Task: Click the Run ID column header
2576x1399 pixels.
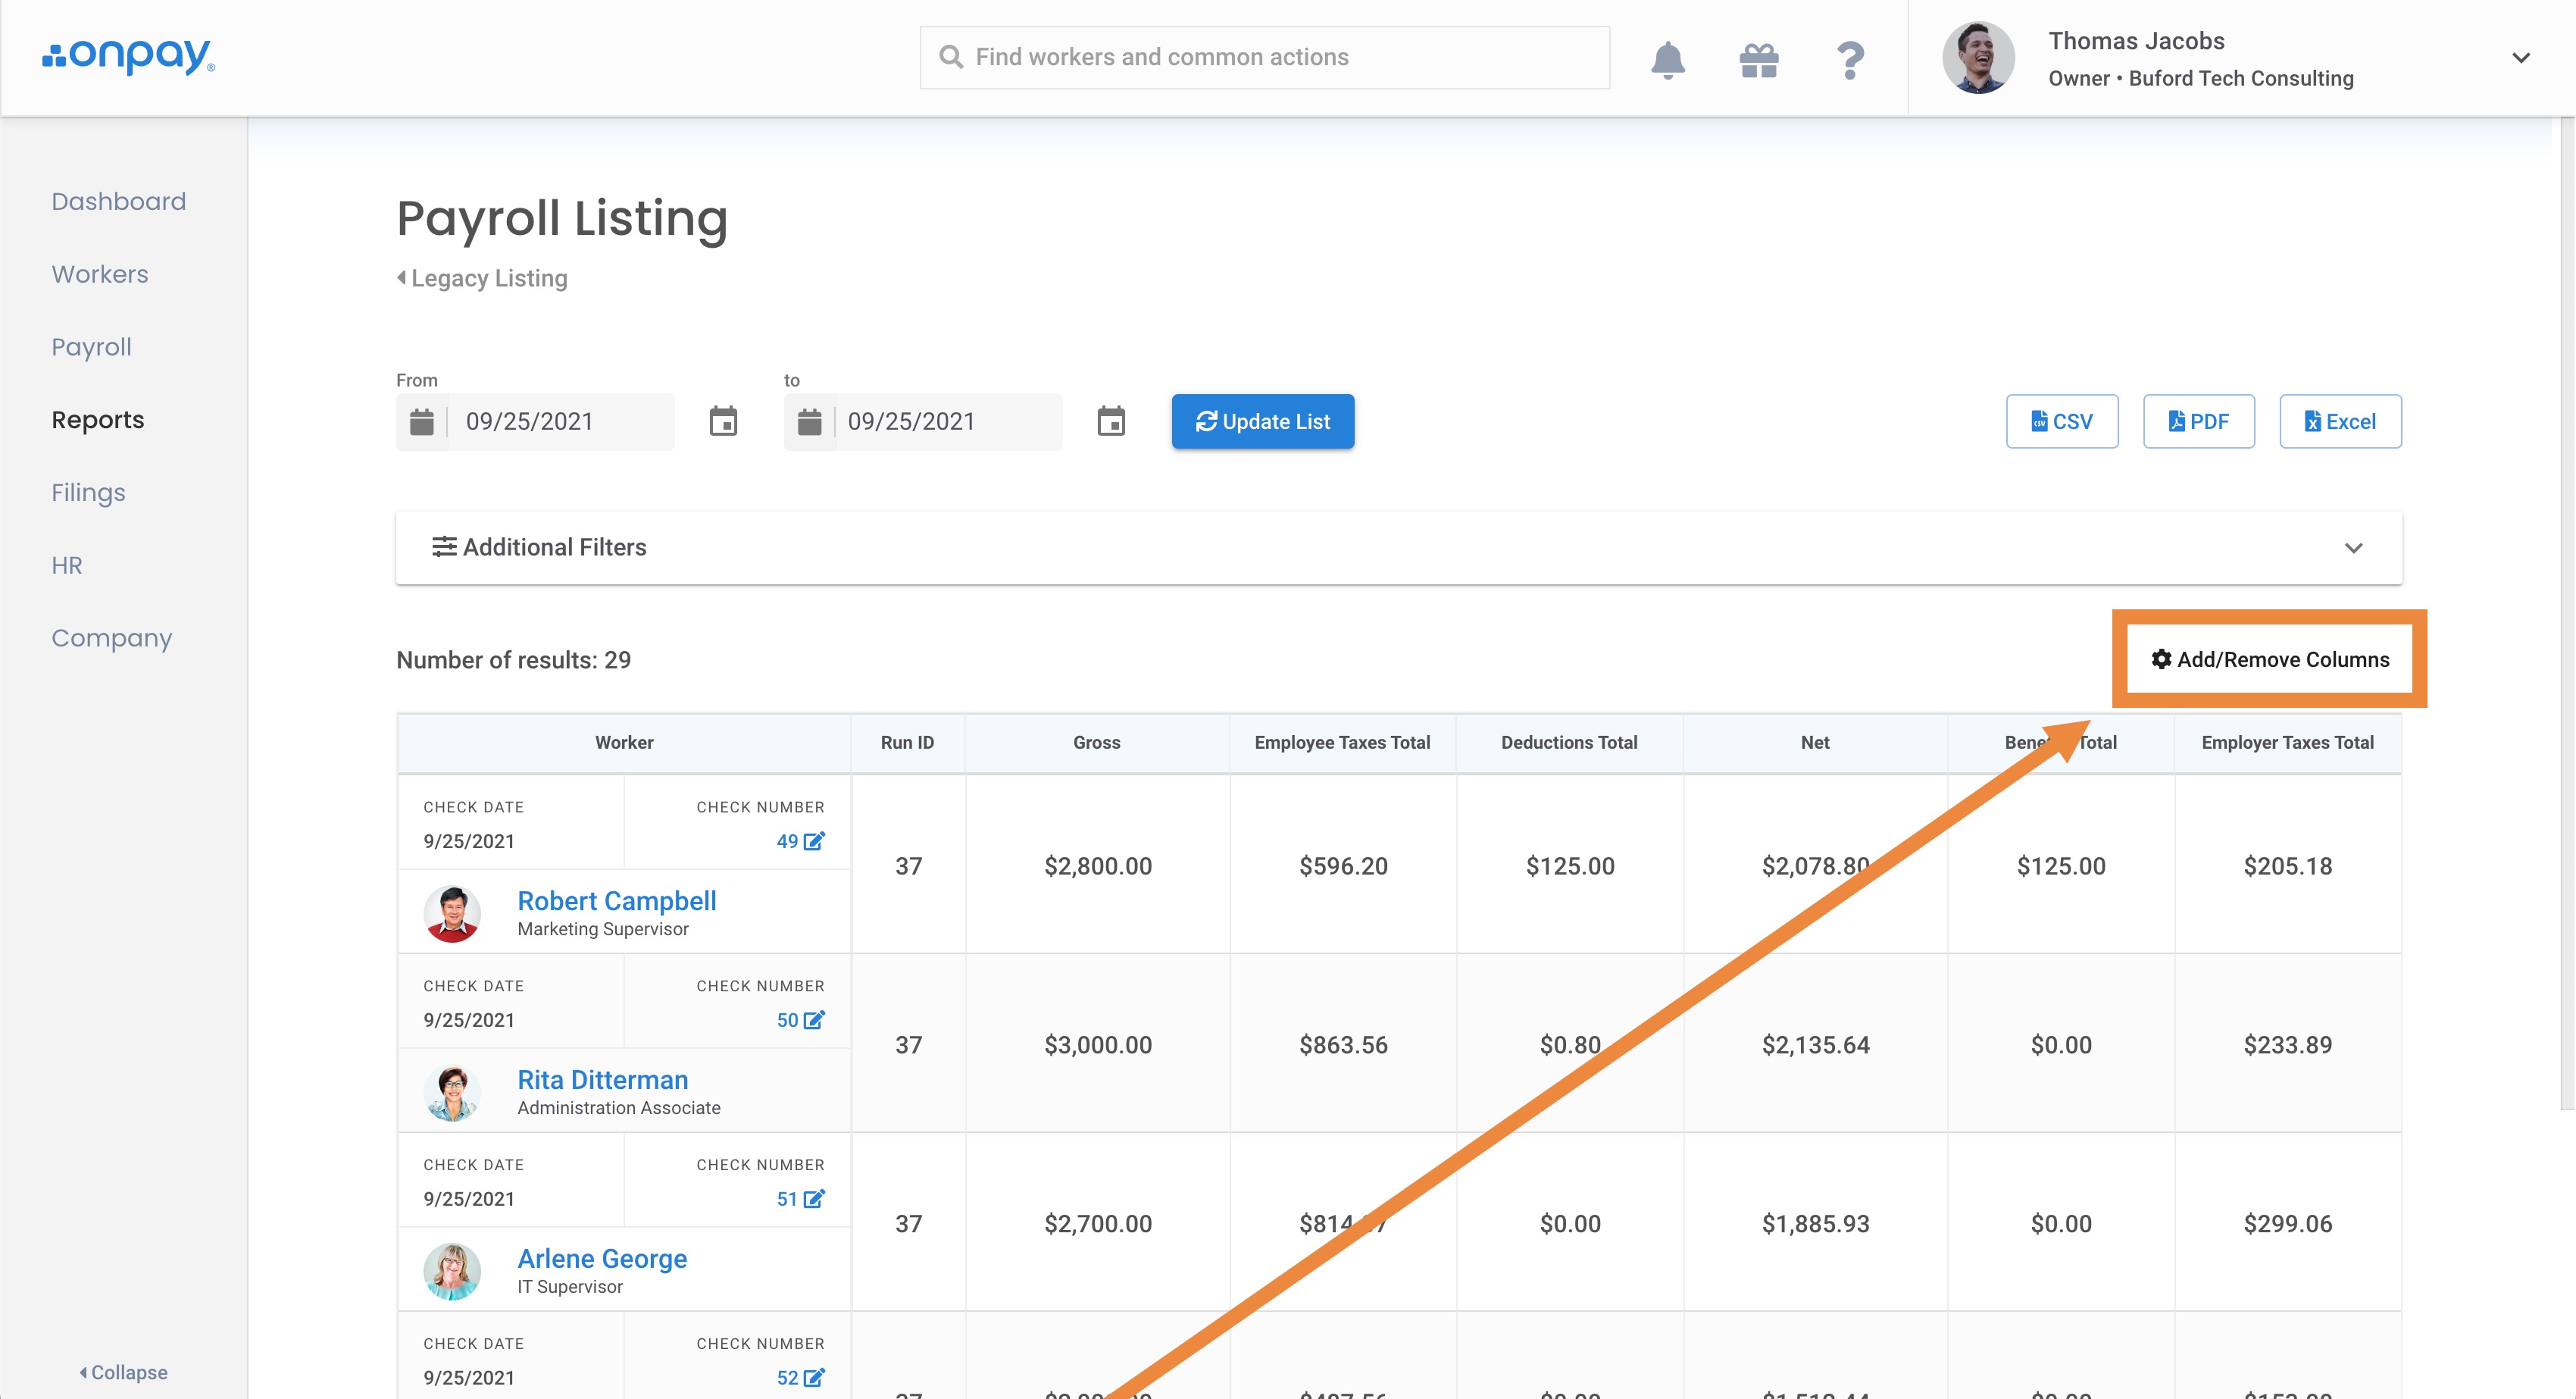Action: [907, 743]
